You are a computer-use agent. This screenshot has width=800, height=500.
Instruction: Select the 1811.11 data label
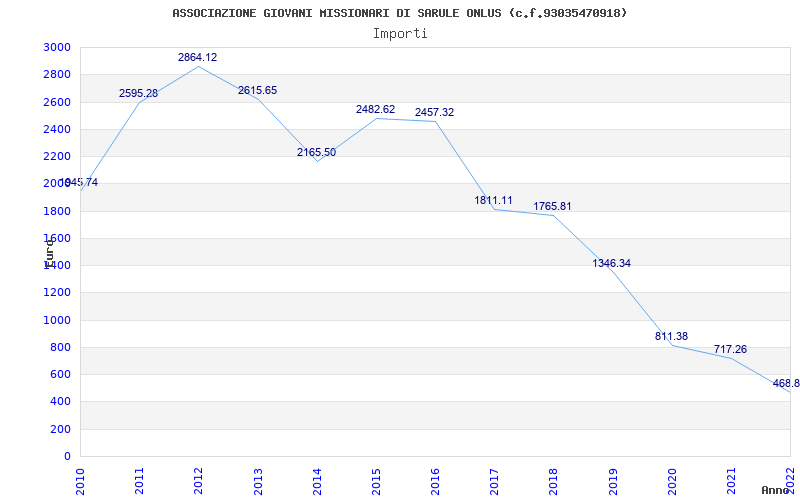point(493,201)
